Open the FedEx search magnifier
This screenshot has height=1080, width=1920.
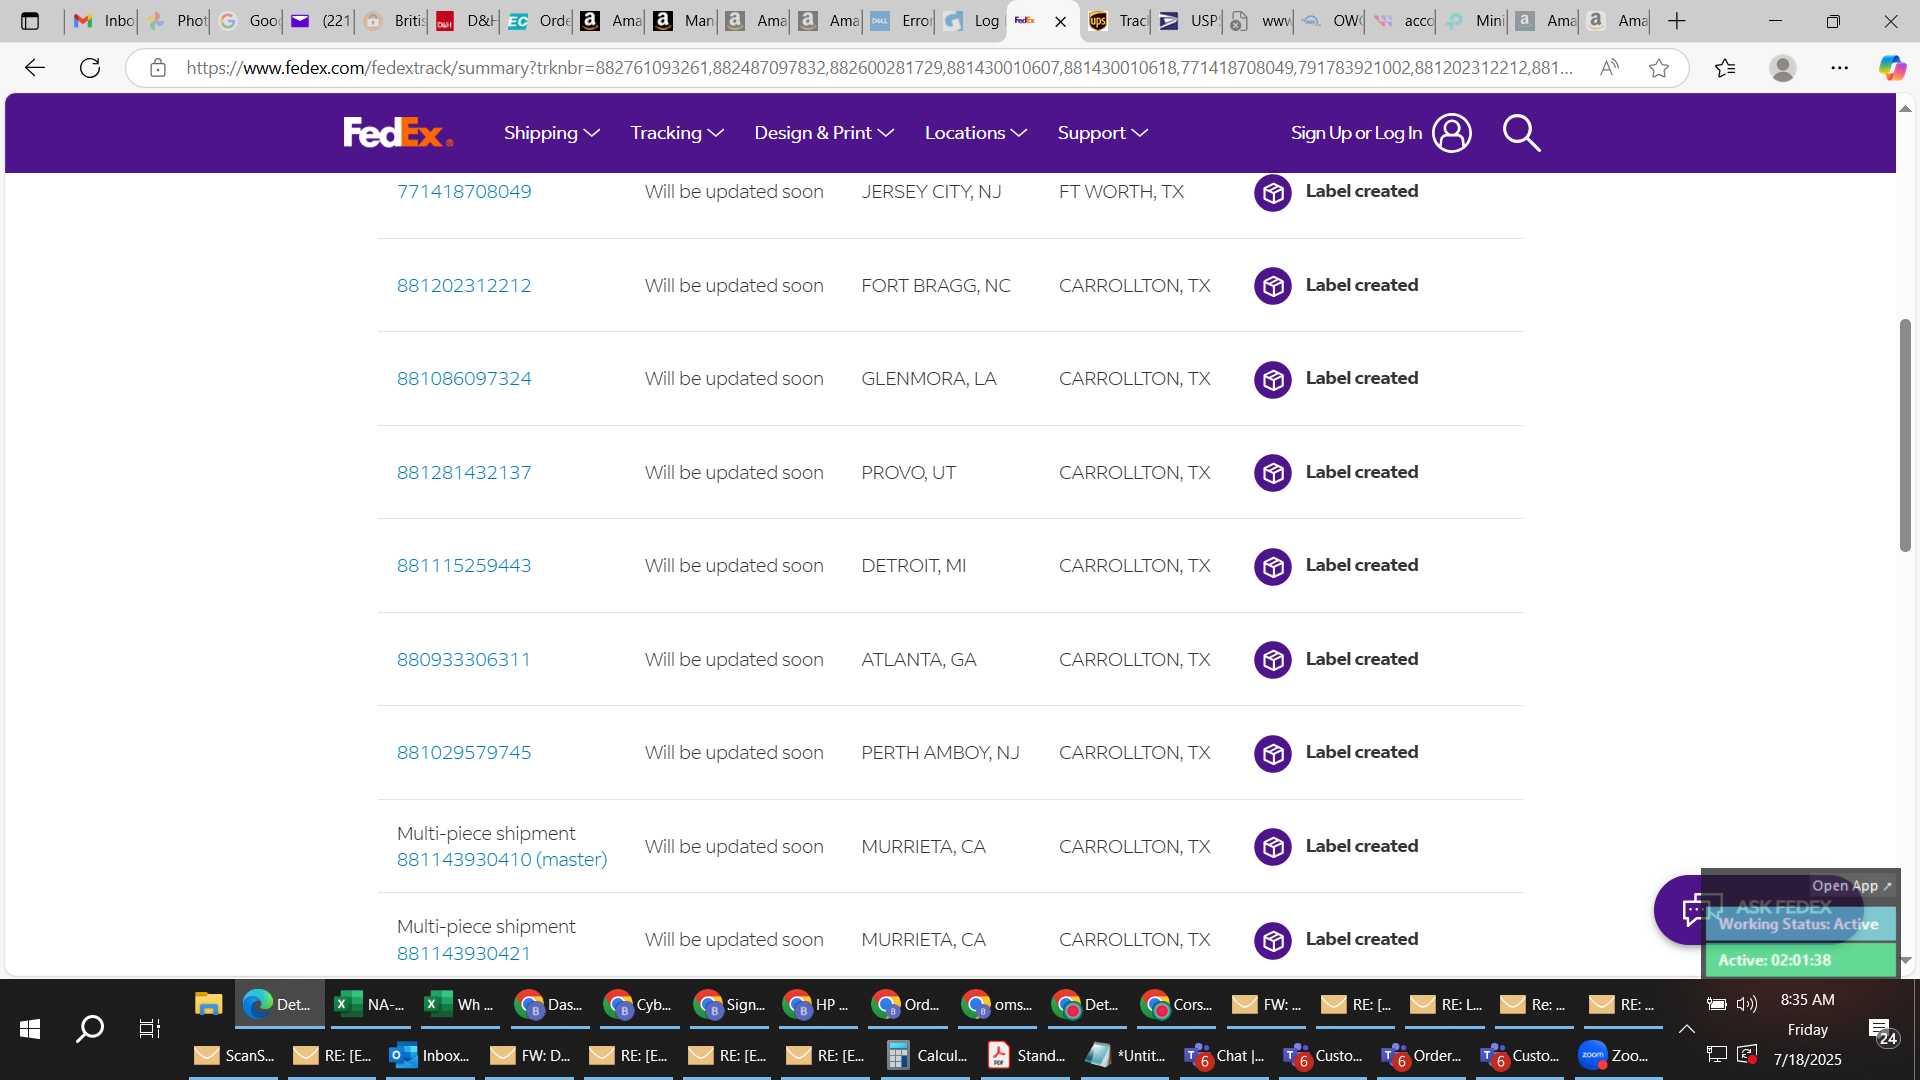pyautogui.click(x=1521, y=133)
